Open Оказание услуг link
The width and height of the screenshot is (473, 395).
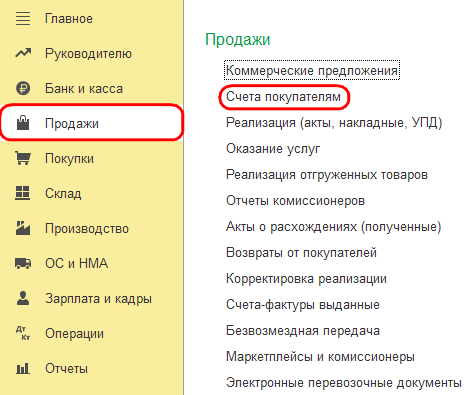[x=273, y=149]
